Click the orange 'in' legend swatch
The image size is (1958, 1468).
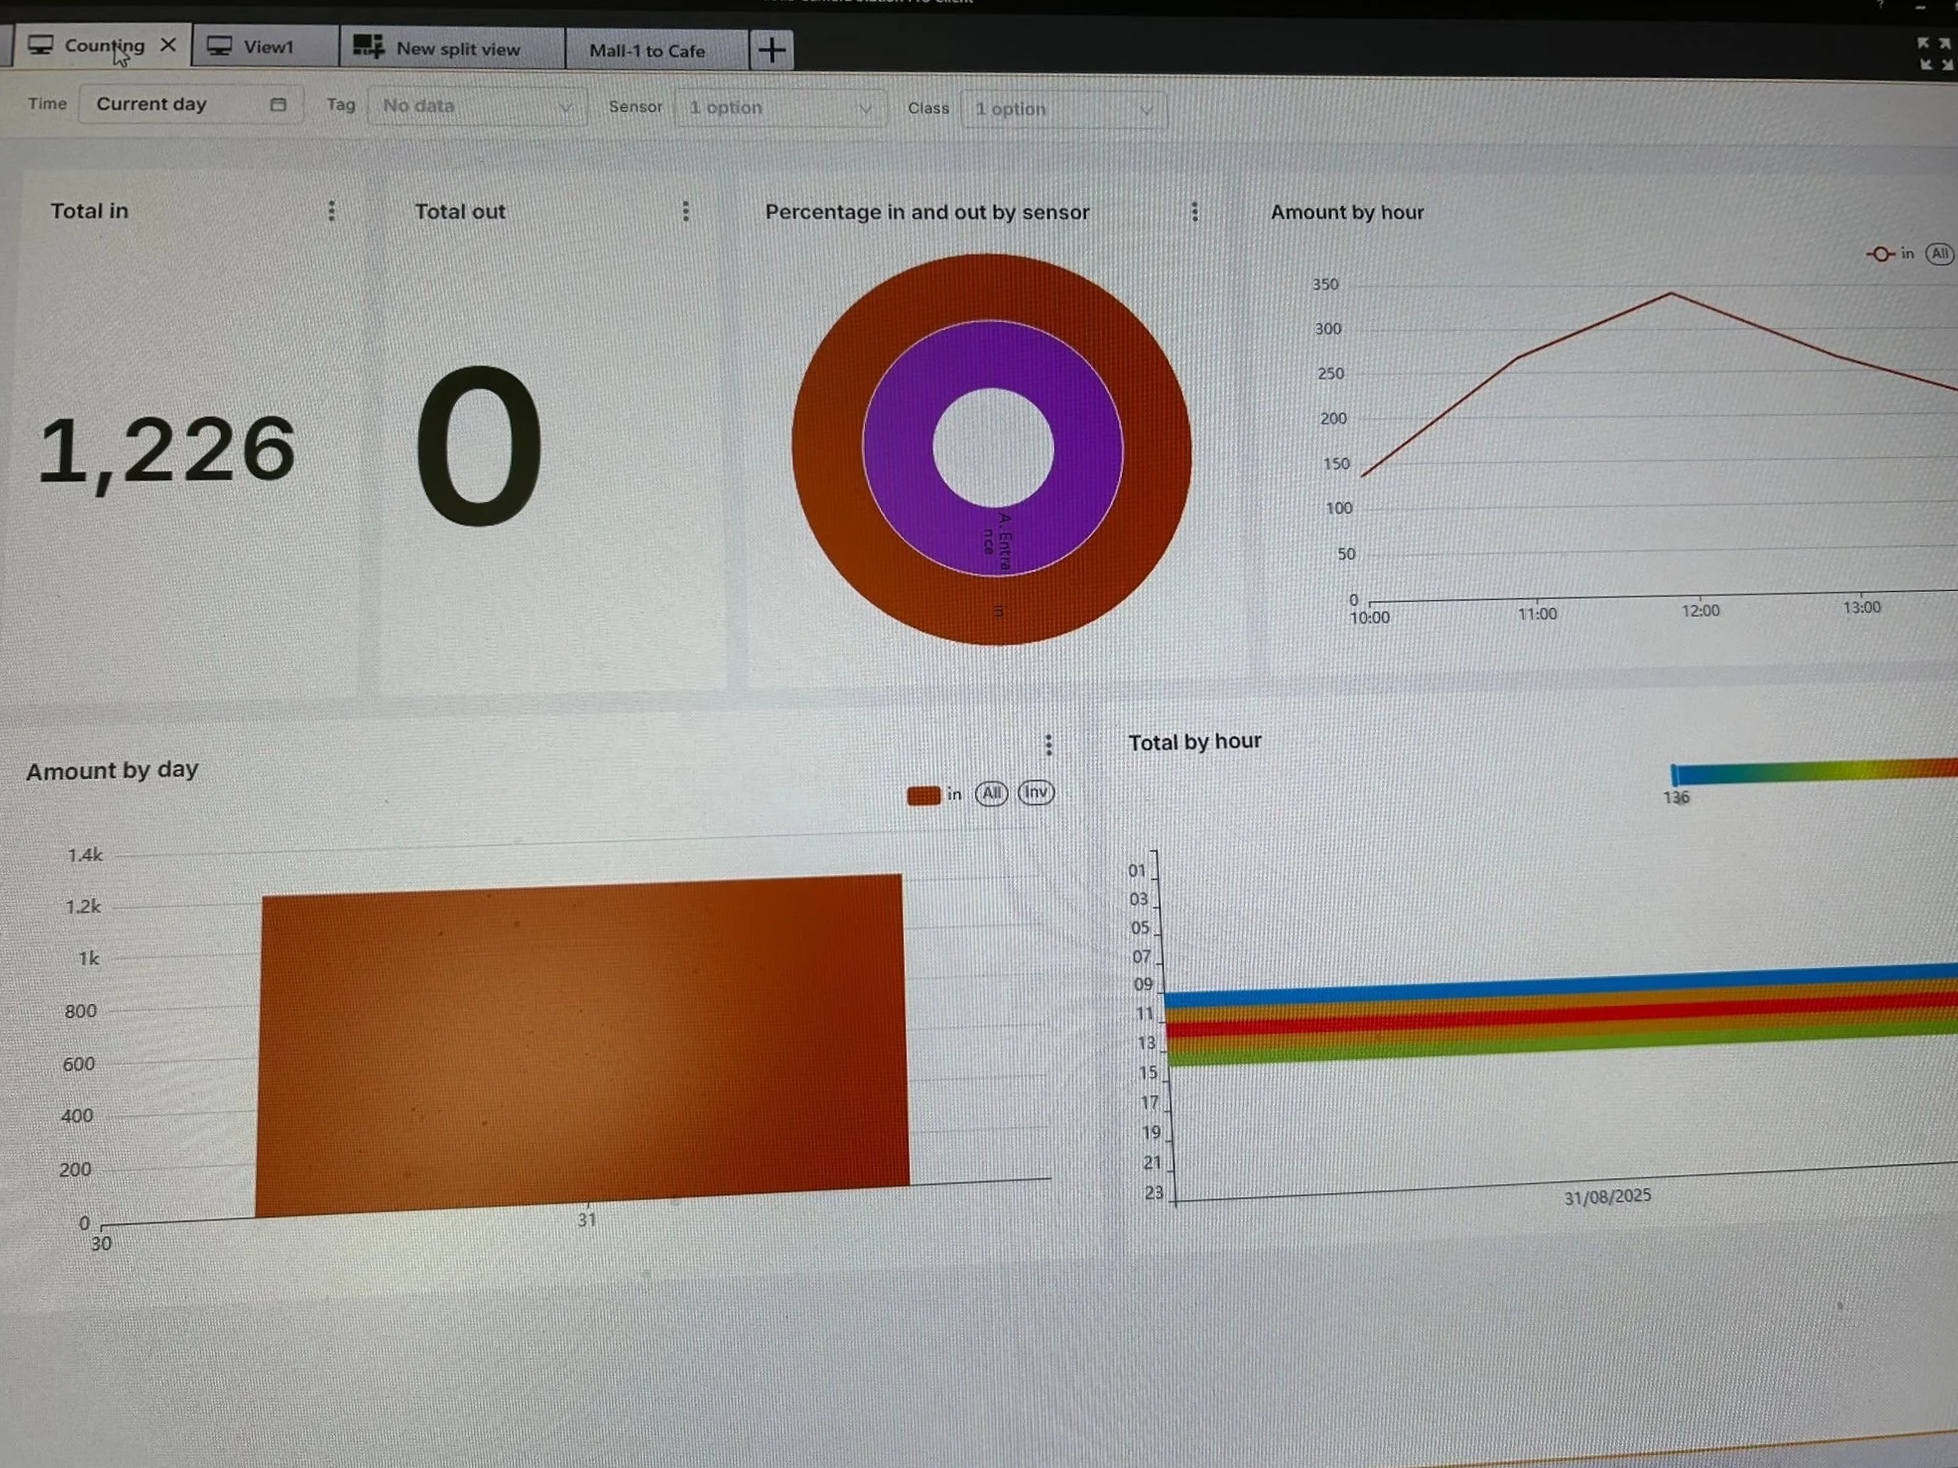tap(923, 795)
